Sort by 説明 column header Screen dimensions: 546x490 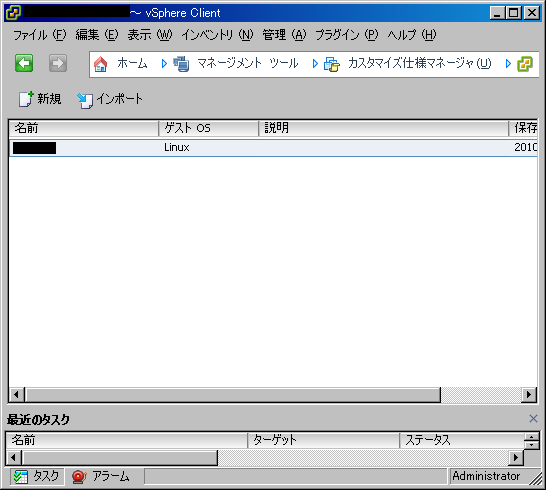[x=383, y=128]
